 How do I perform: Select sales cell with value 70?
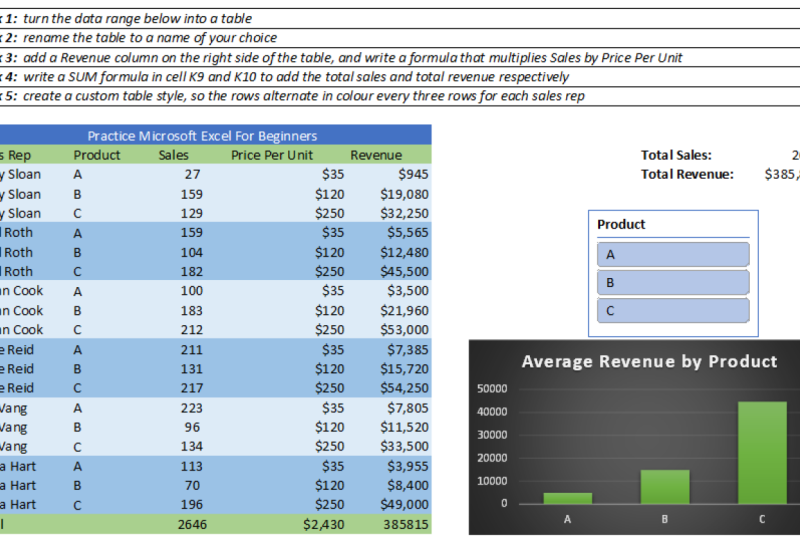pyautogui.click(x=192, y=485)
